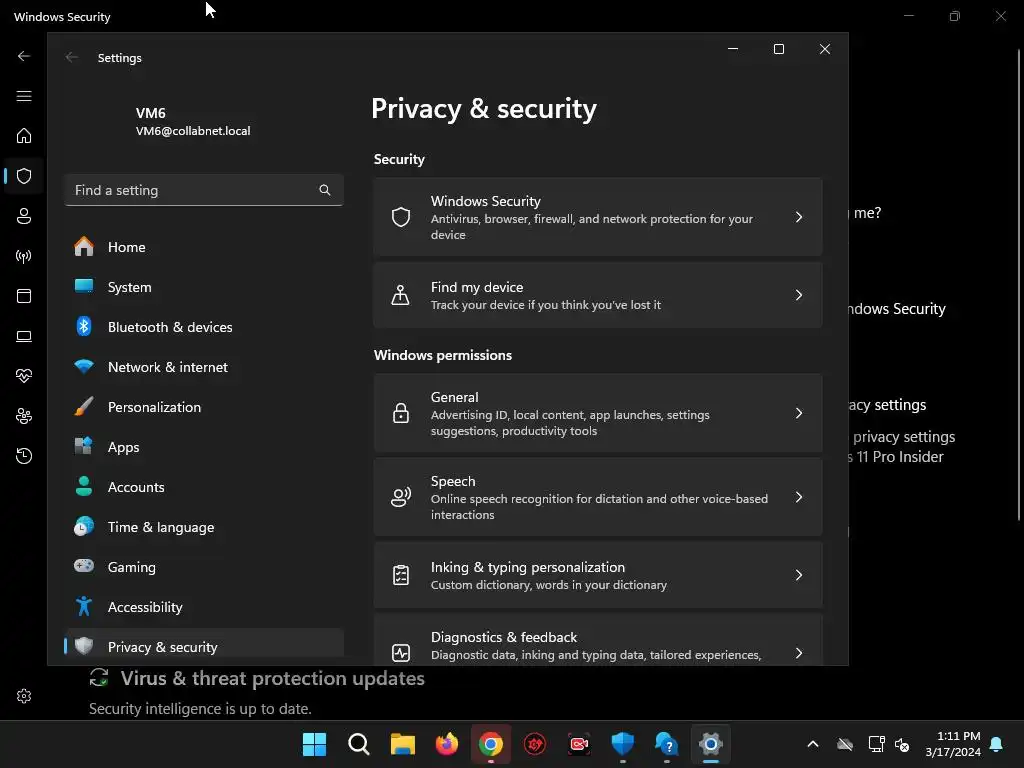Open Inking & typing personalization card
The image size is (1024, 768).
click(x=598, y=575)
